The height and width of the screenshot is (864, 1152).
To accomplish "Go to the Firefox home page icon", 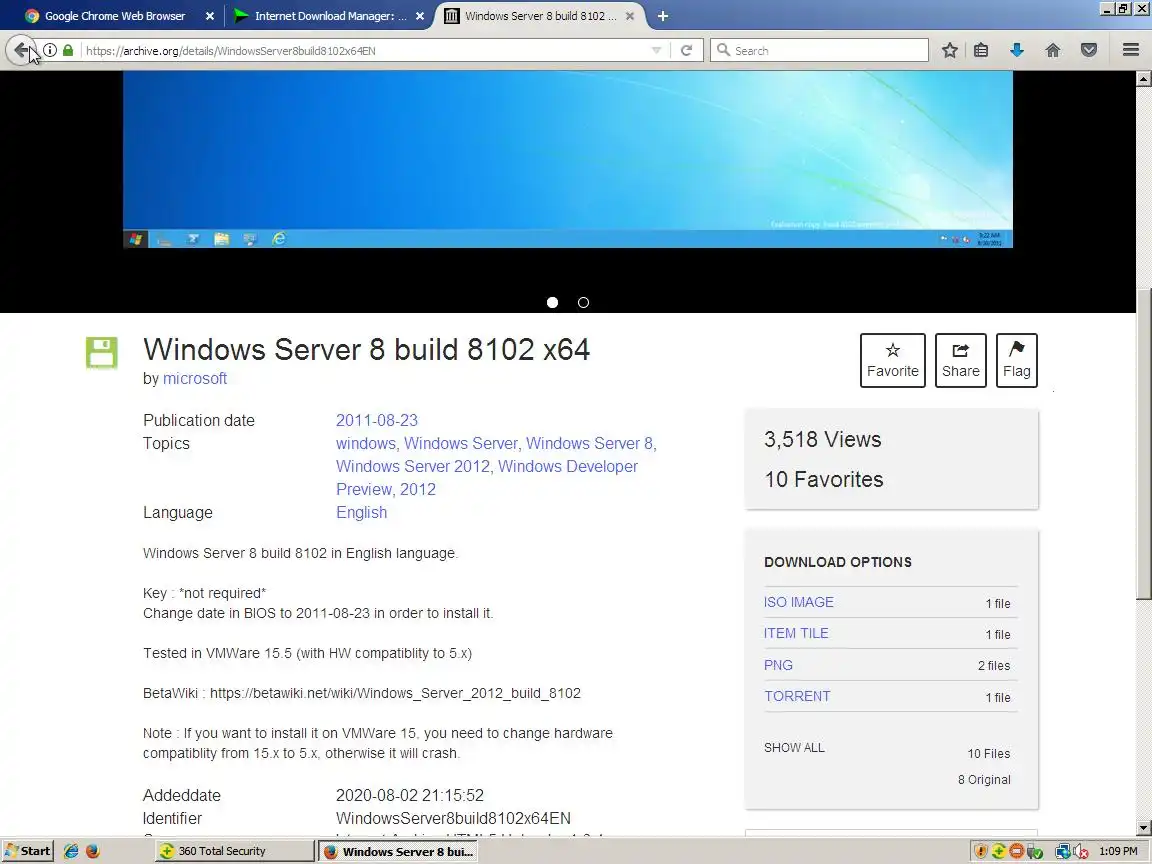I will pos(1053,50).
